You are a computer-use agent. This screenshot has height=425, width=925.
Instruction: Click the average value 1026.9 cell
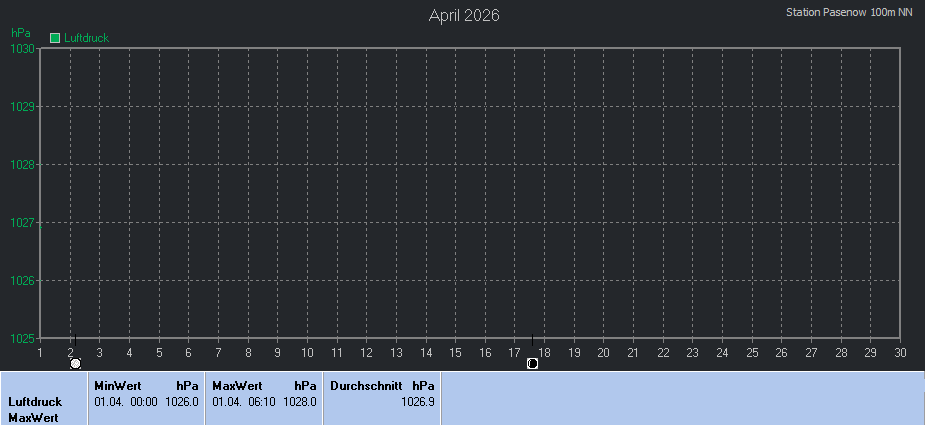[418, 401]
